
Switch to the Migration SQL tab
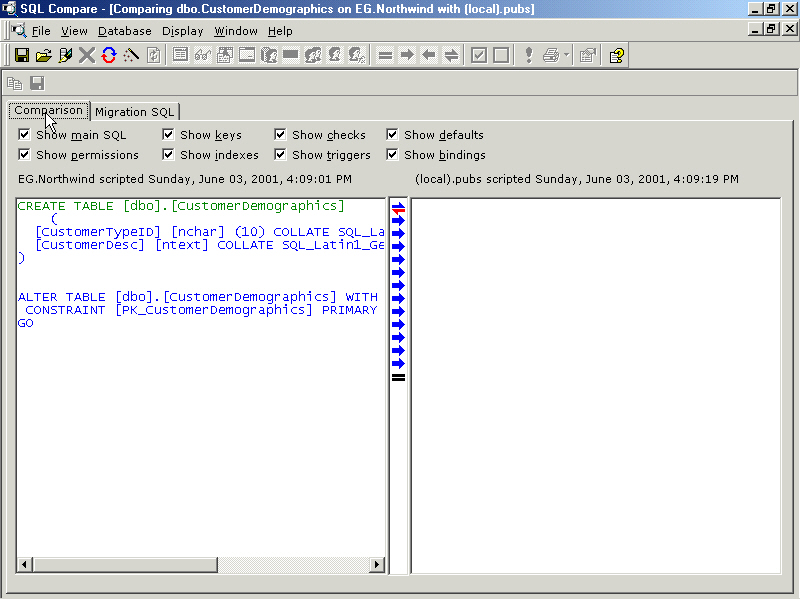(x=135, y=112)
